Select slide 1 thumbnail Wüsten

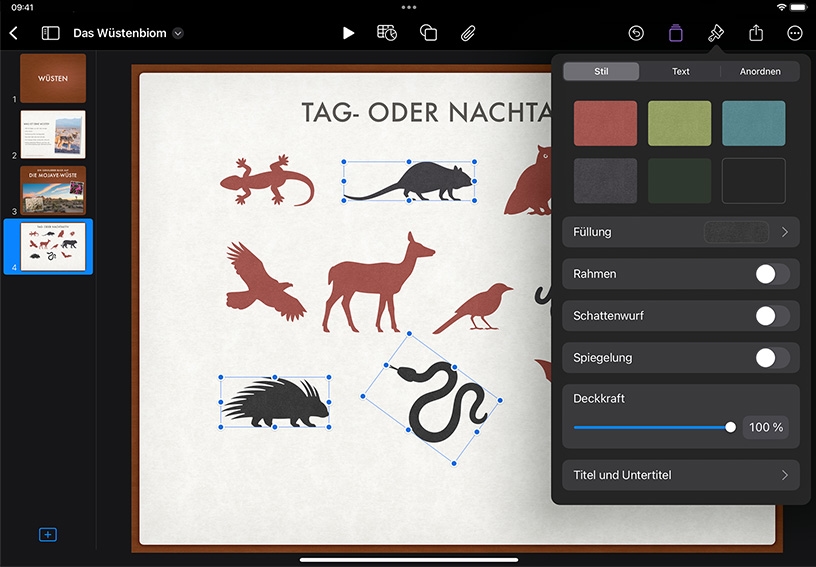53,78
